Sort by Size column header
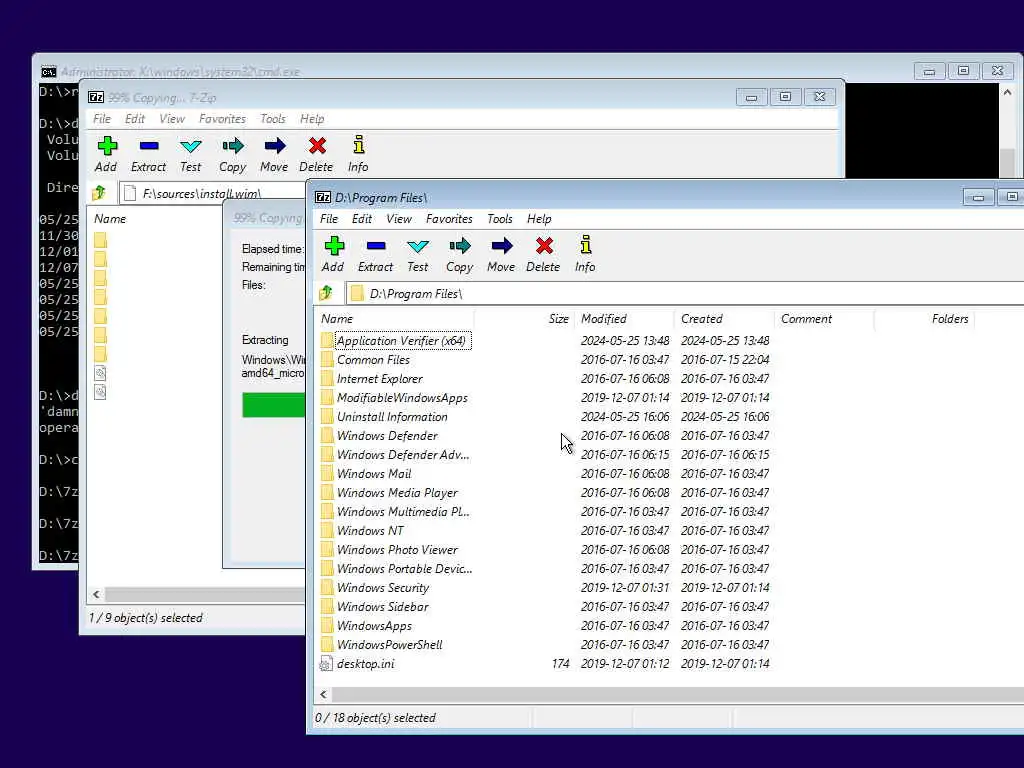Screen dimensions: 1024x768 (524, 319)
